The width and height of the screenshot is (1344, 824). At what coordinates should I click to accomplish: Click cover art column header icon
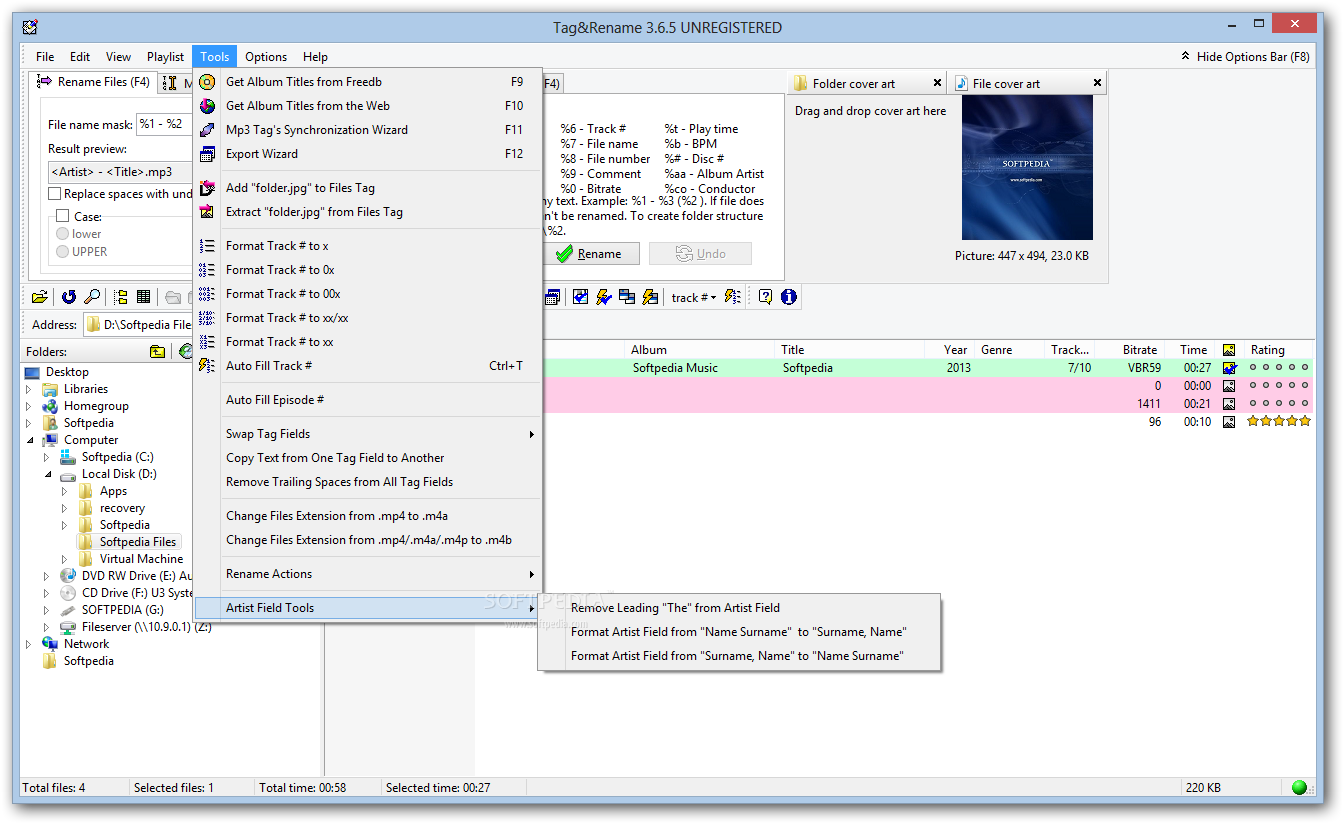[1229, 350]
